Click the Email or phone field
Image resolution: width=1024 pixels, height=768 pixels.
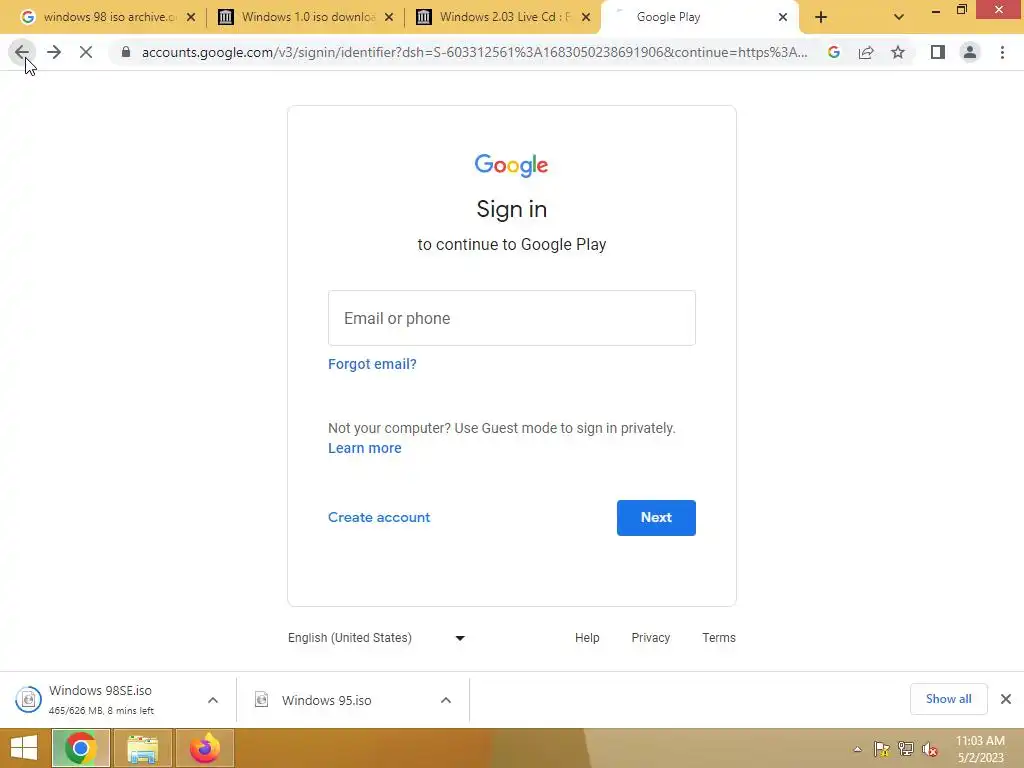pyautogui.click(x=511, y=318)
